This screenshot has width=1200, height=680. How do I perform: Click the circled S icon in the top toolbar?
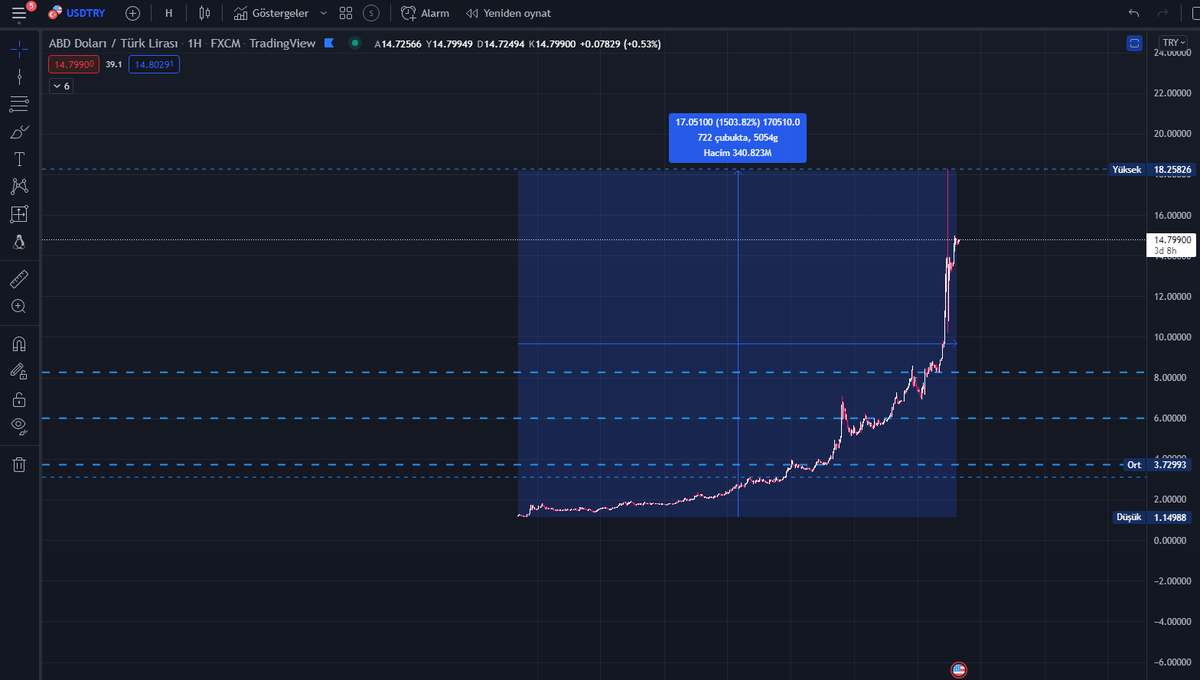(372, 13)
